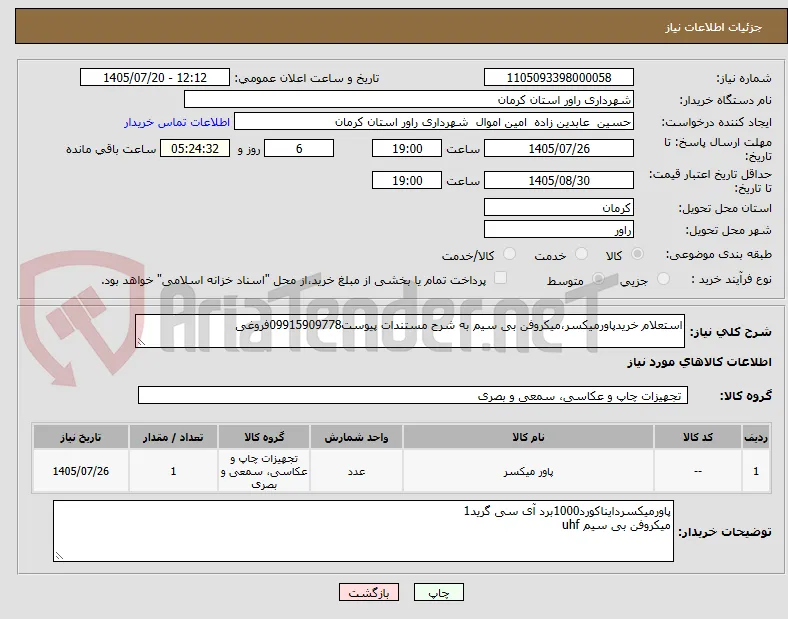Click the announcement date field 1405/07/20 - 12:12
This screenshot has height=619, width=788.
click(155, 78)
